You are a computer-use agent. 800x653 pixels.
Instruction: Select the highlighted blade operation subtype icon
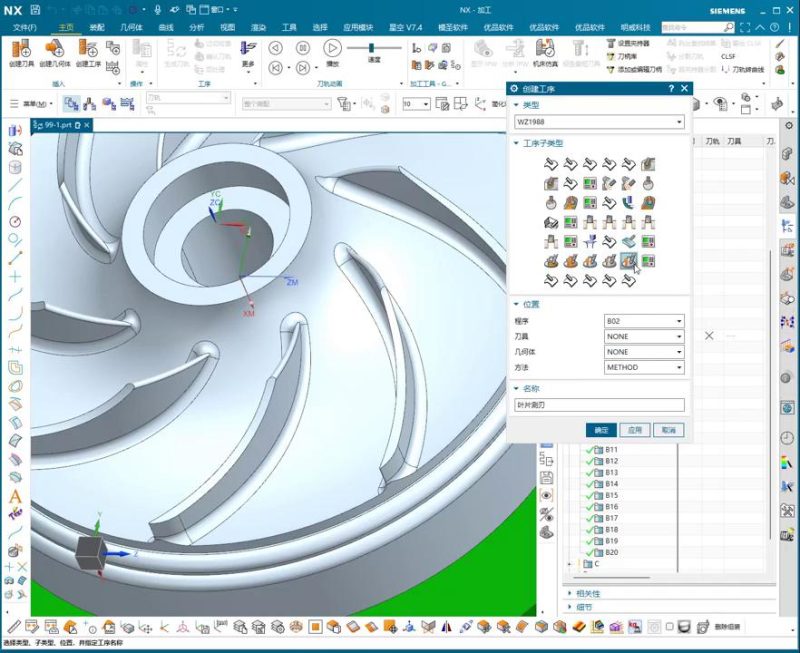[629, 261]
